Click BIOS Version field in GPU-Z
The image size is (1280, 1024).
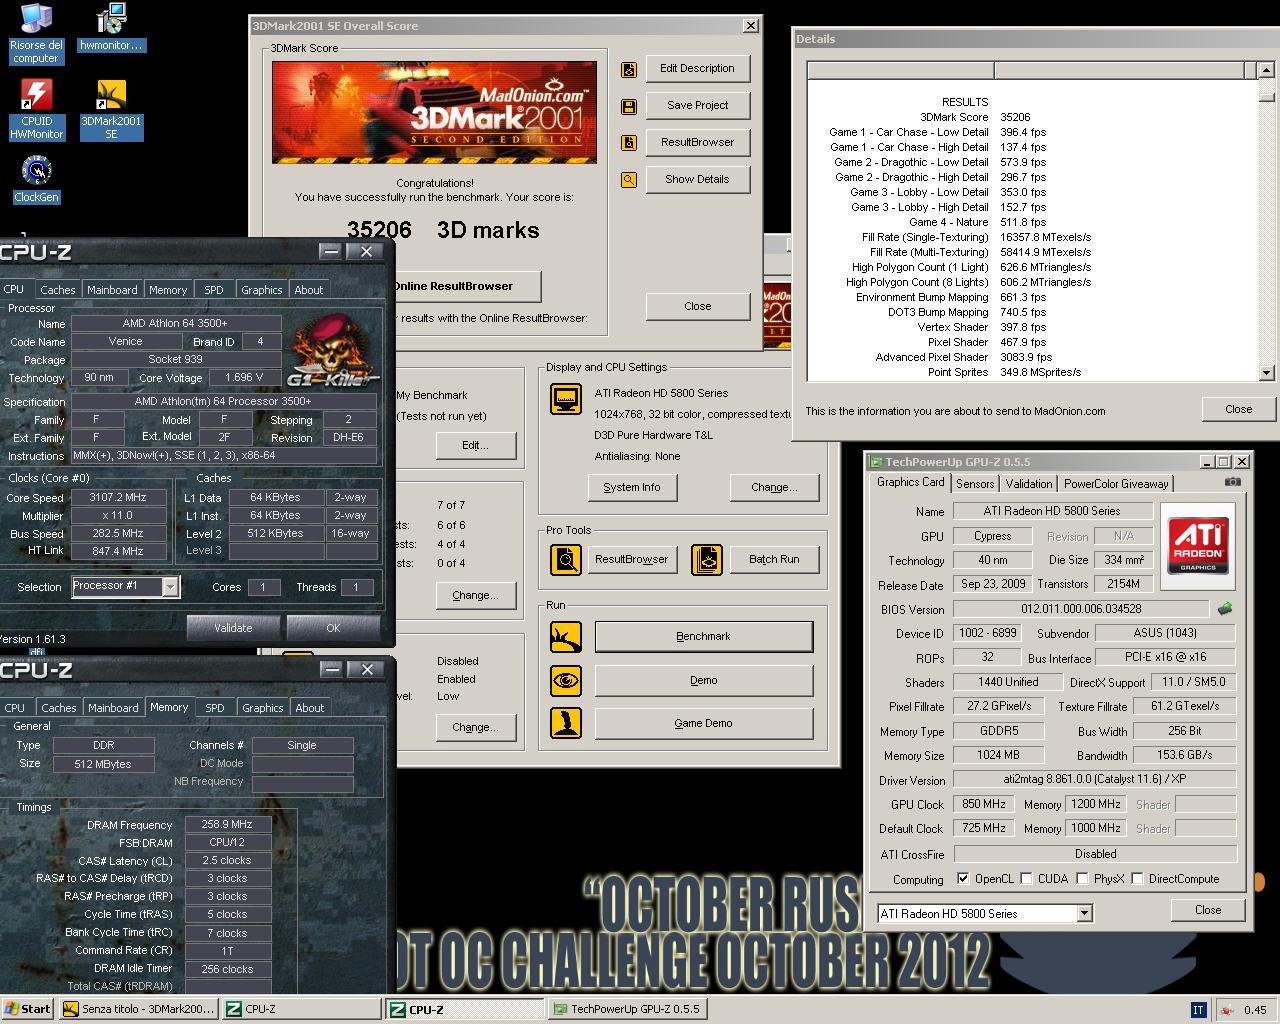(1081, 609)
